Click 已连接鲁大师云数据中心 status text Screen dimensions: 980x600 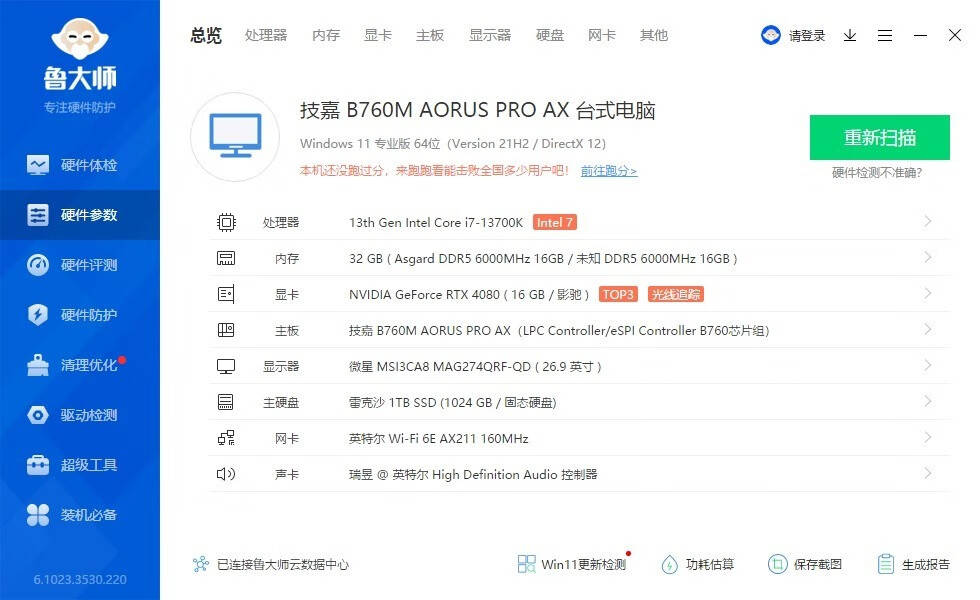pos(282,565)
